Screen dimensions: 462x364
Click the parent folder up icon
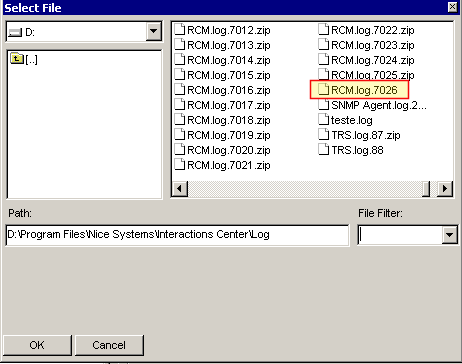17,59
